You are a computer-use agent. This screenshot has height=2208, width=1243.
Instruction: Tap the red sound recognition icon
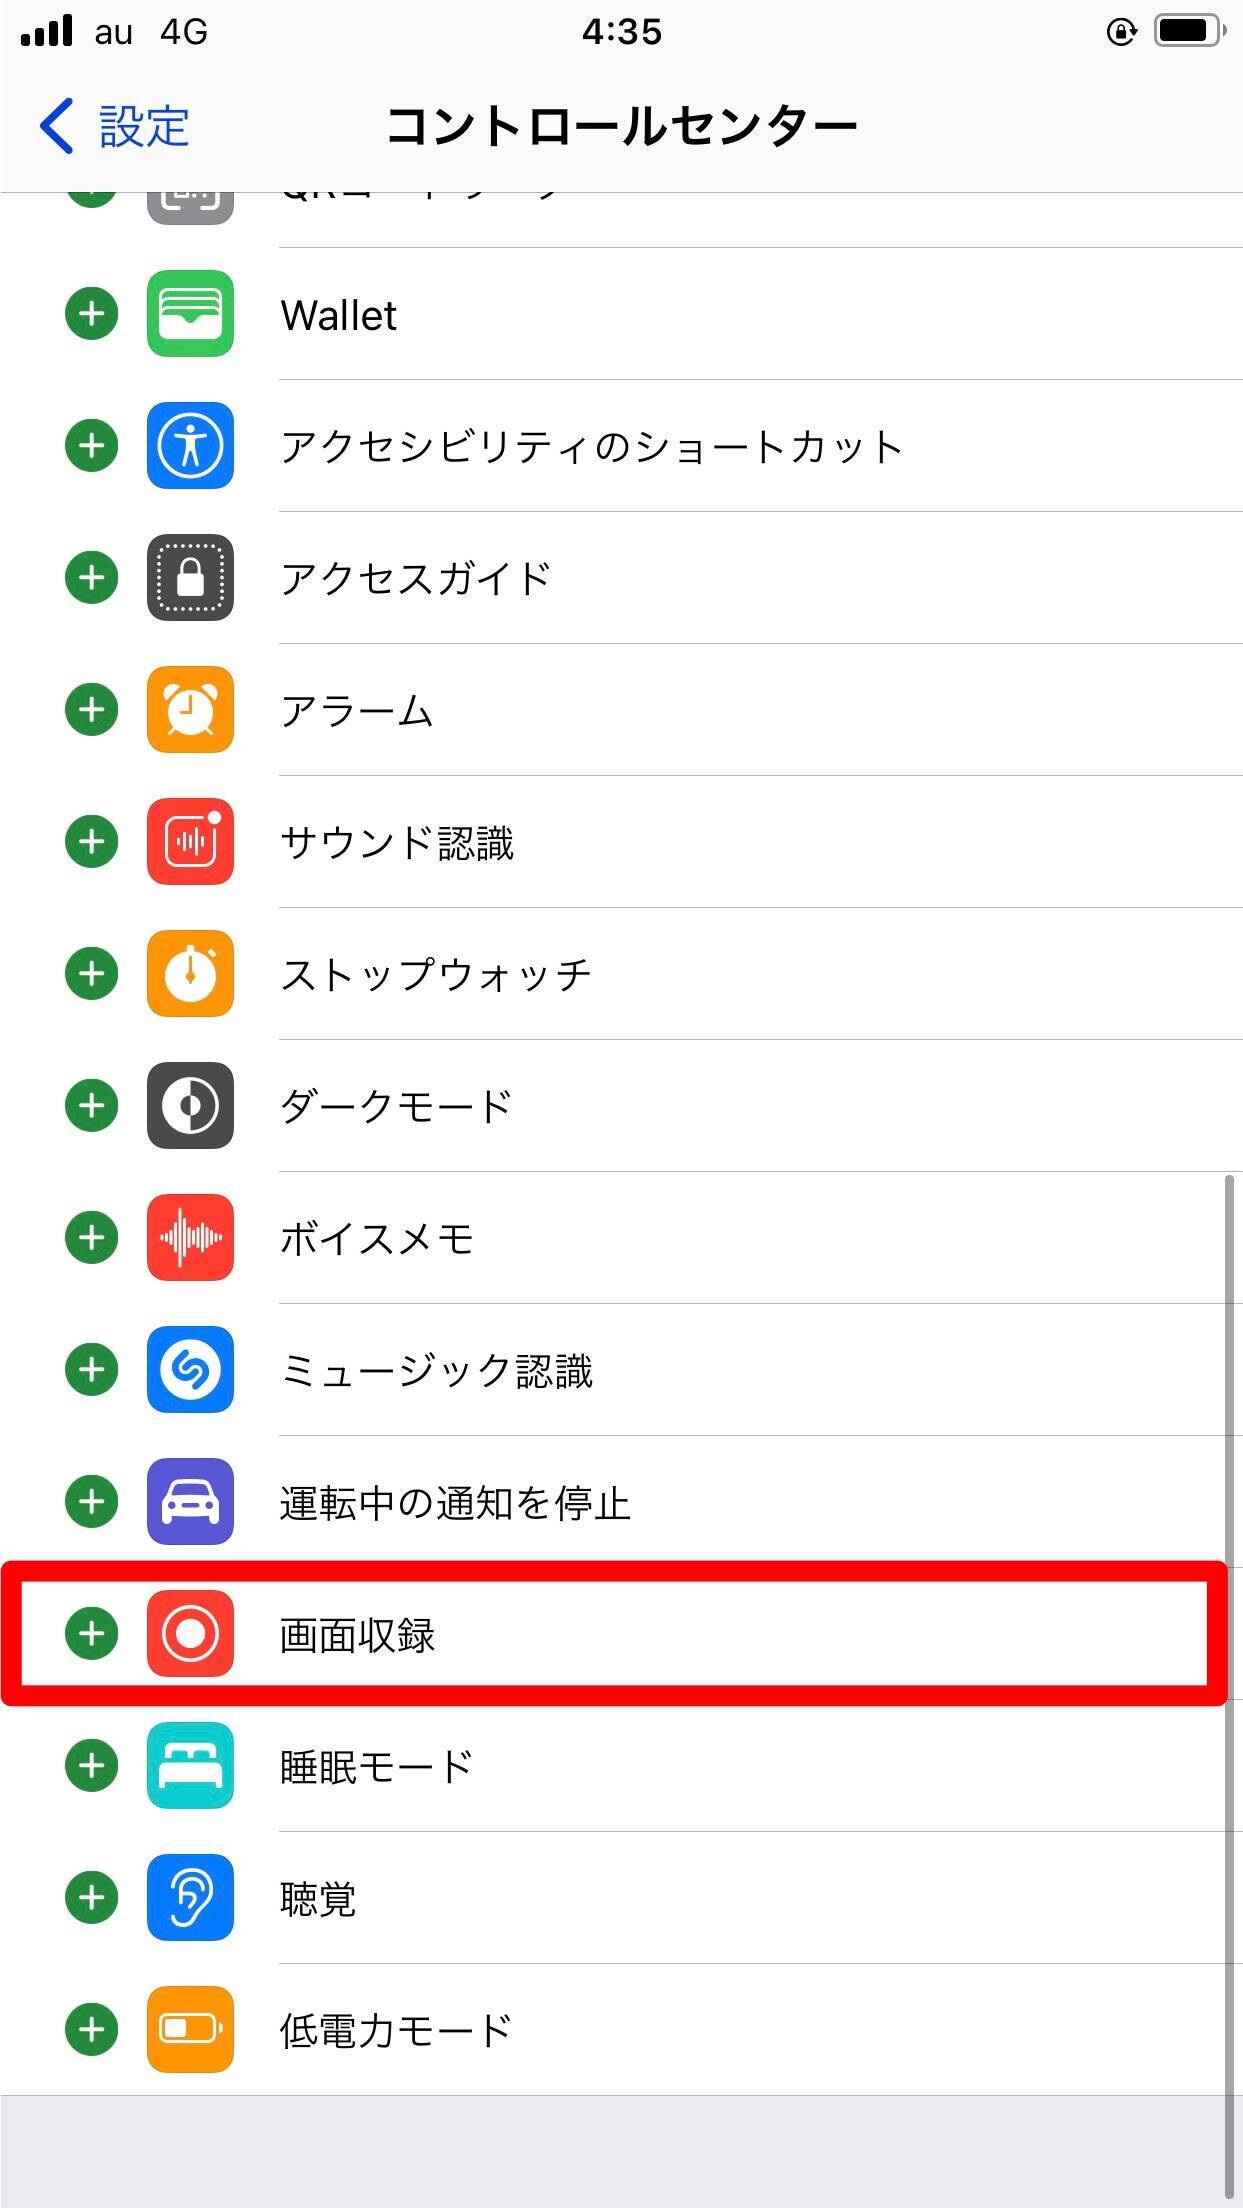pos(190,841)
